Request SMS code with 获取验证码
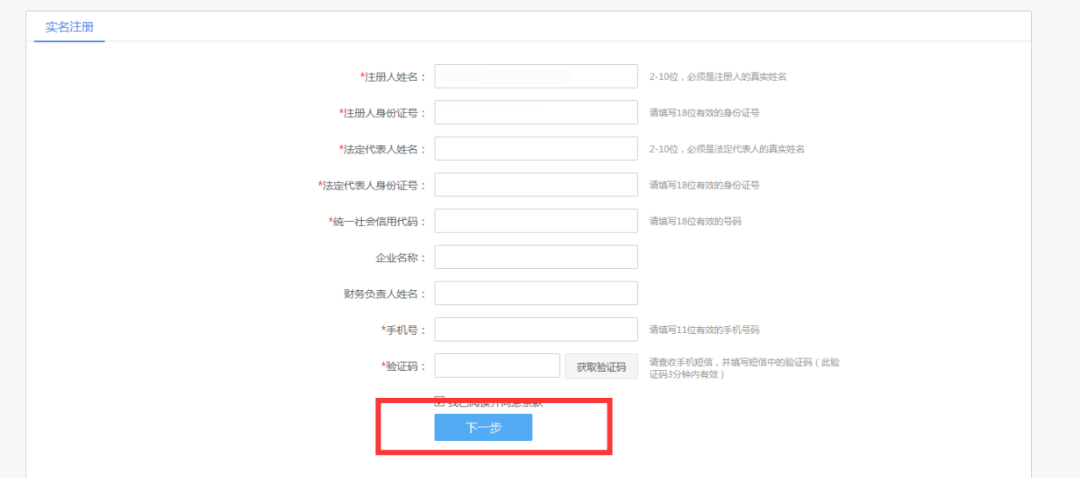The image size is (1080, 478). (x=601, y=366)
